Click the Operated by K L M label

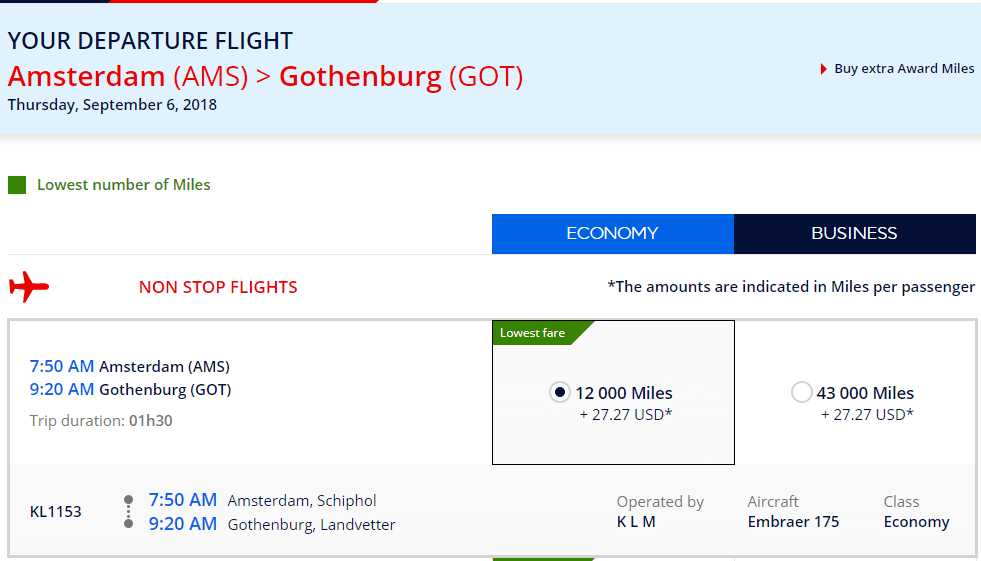[x=660, y=512]
